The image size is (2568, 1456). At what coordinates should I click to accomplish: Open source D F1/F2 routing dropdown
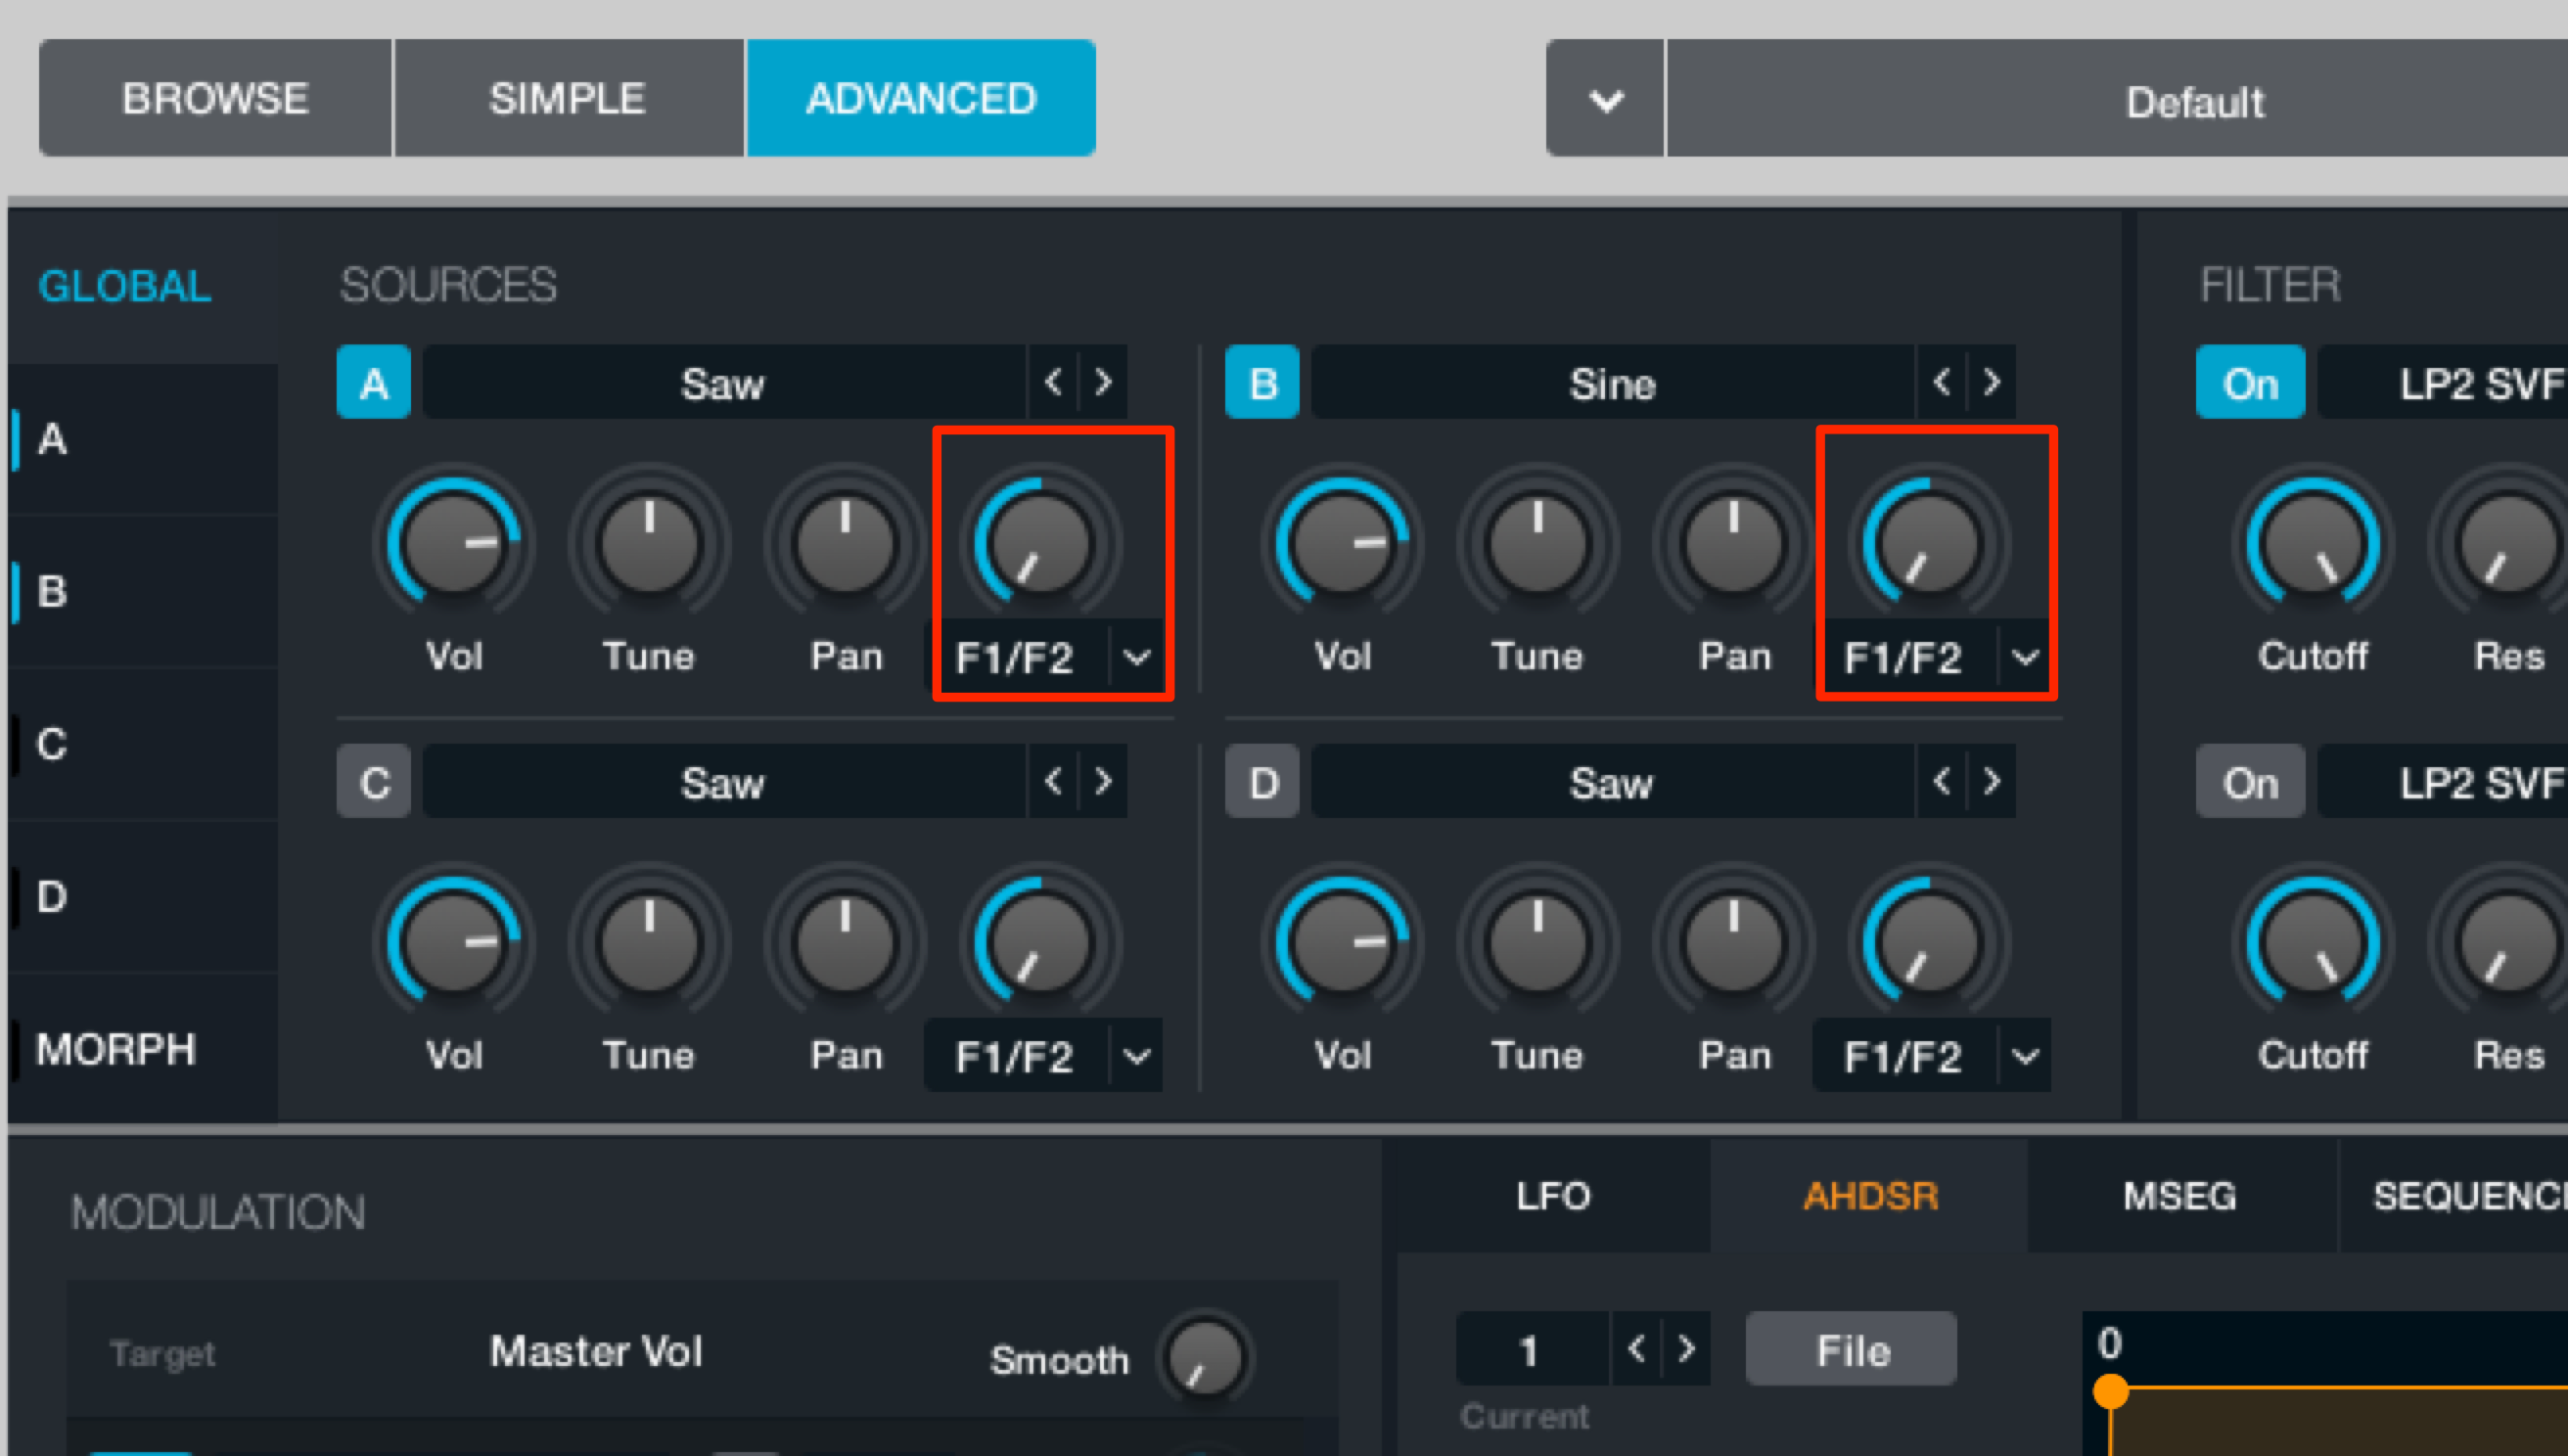[2025, 1055]
